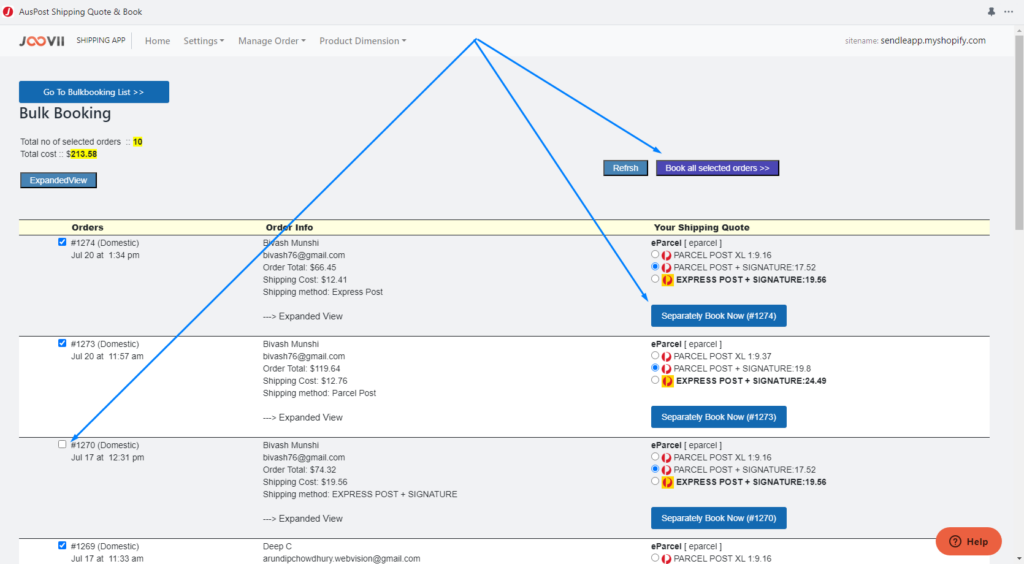
Task: Select PARCEL POST XL radio for order #1270
Action: click(655, 457)
